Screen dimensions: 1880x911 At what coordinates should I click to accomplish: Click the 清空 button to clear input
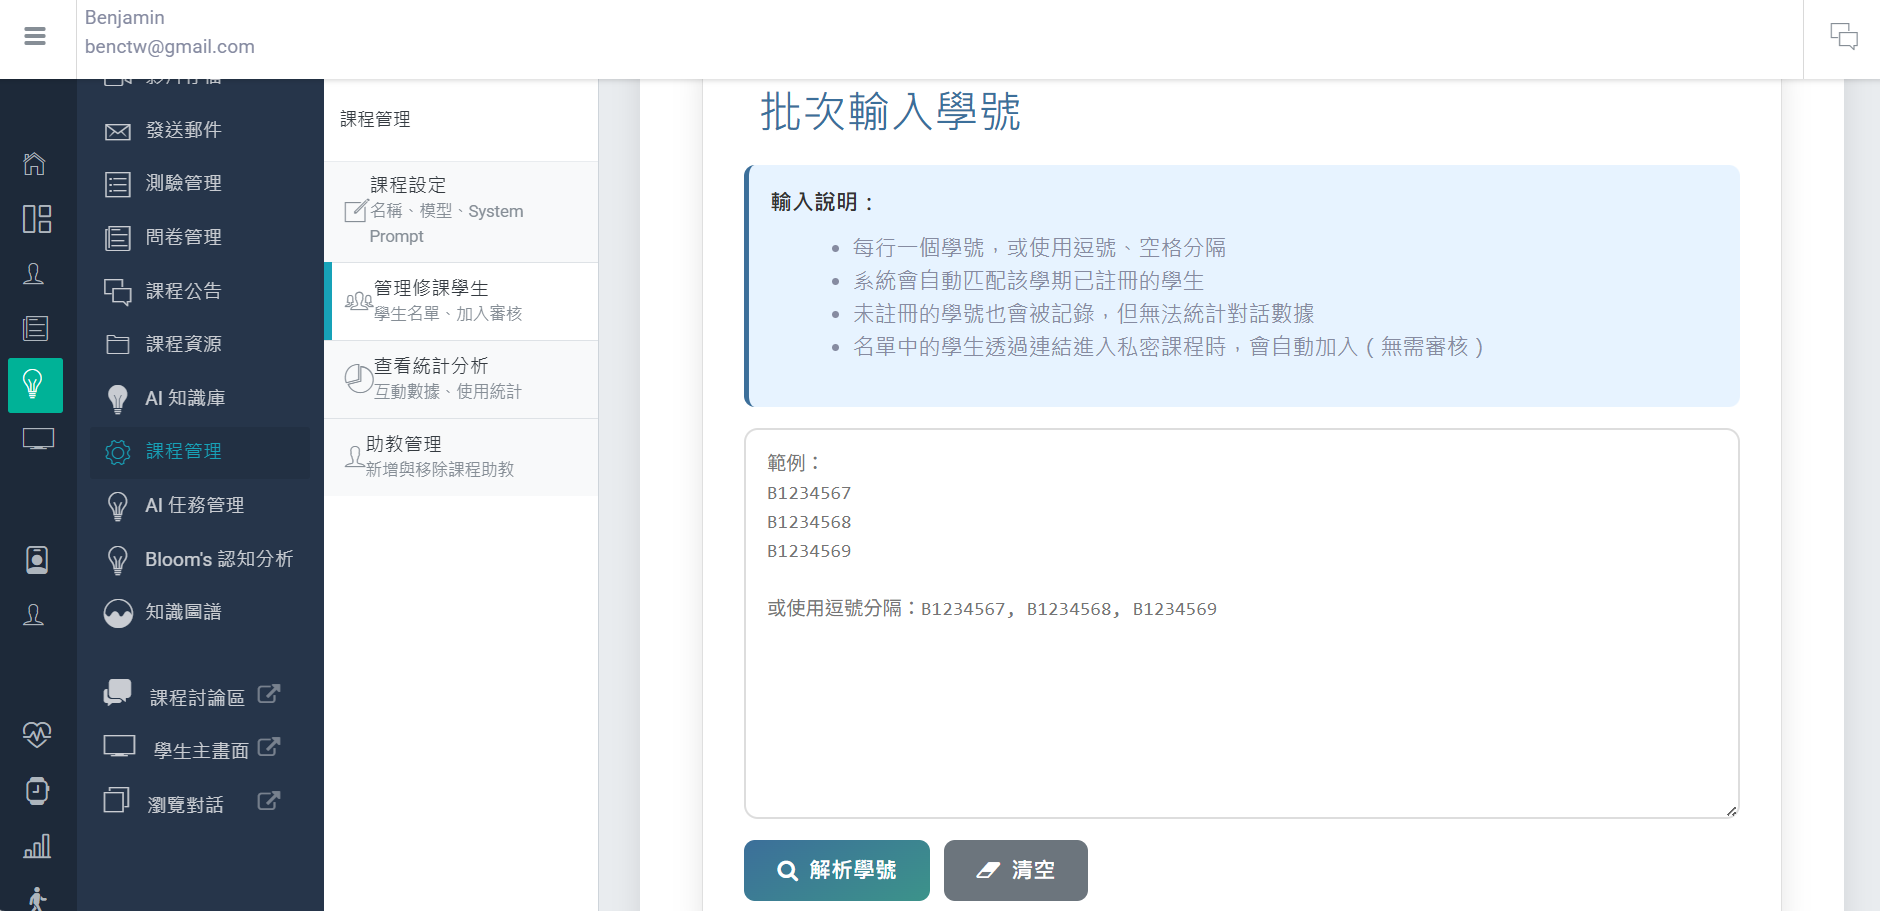(x=1015, y=870)
